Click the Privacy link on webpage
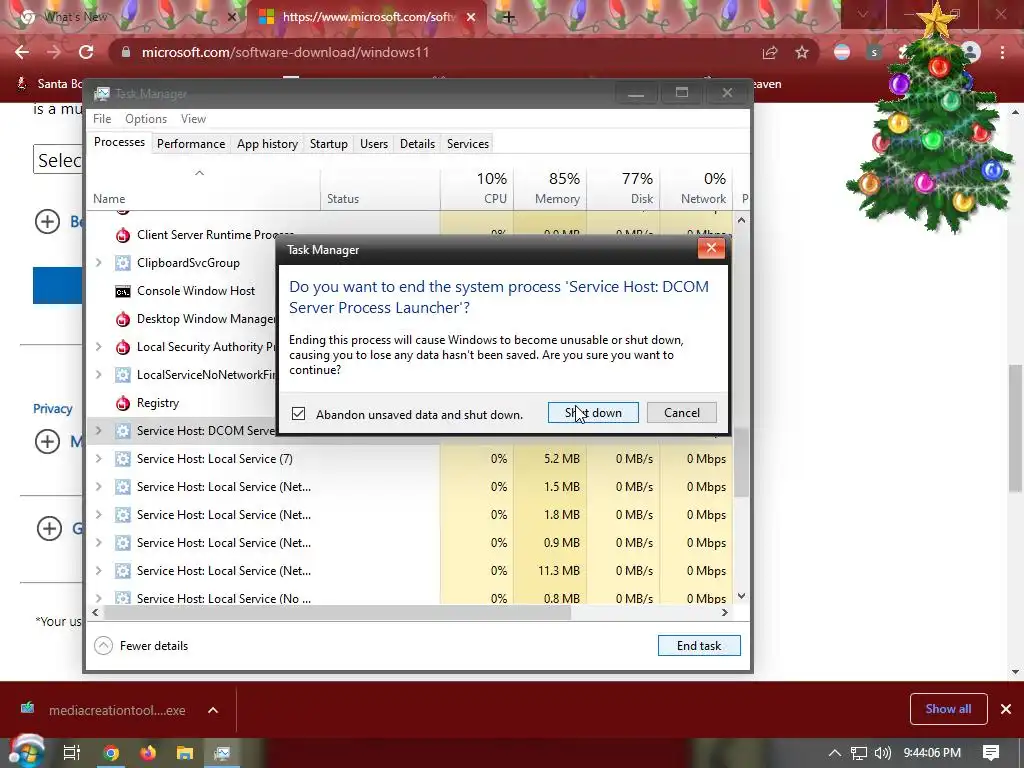Image resolution: width=1024 pixels, height=768 pixels. point(52,409)
